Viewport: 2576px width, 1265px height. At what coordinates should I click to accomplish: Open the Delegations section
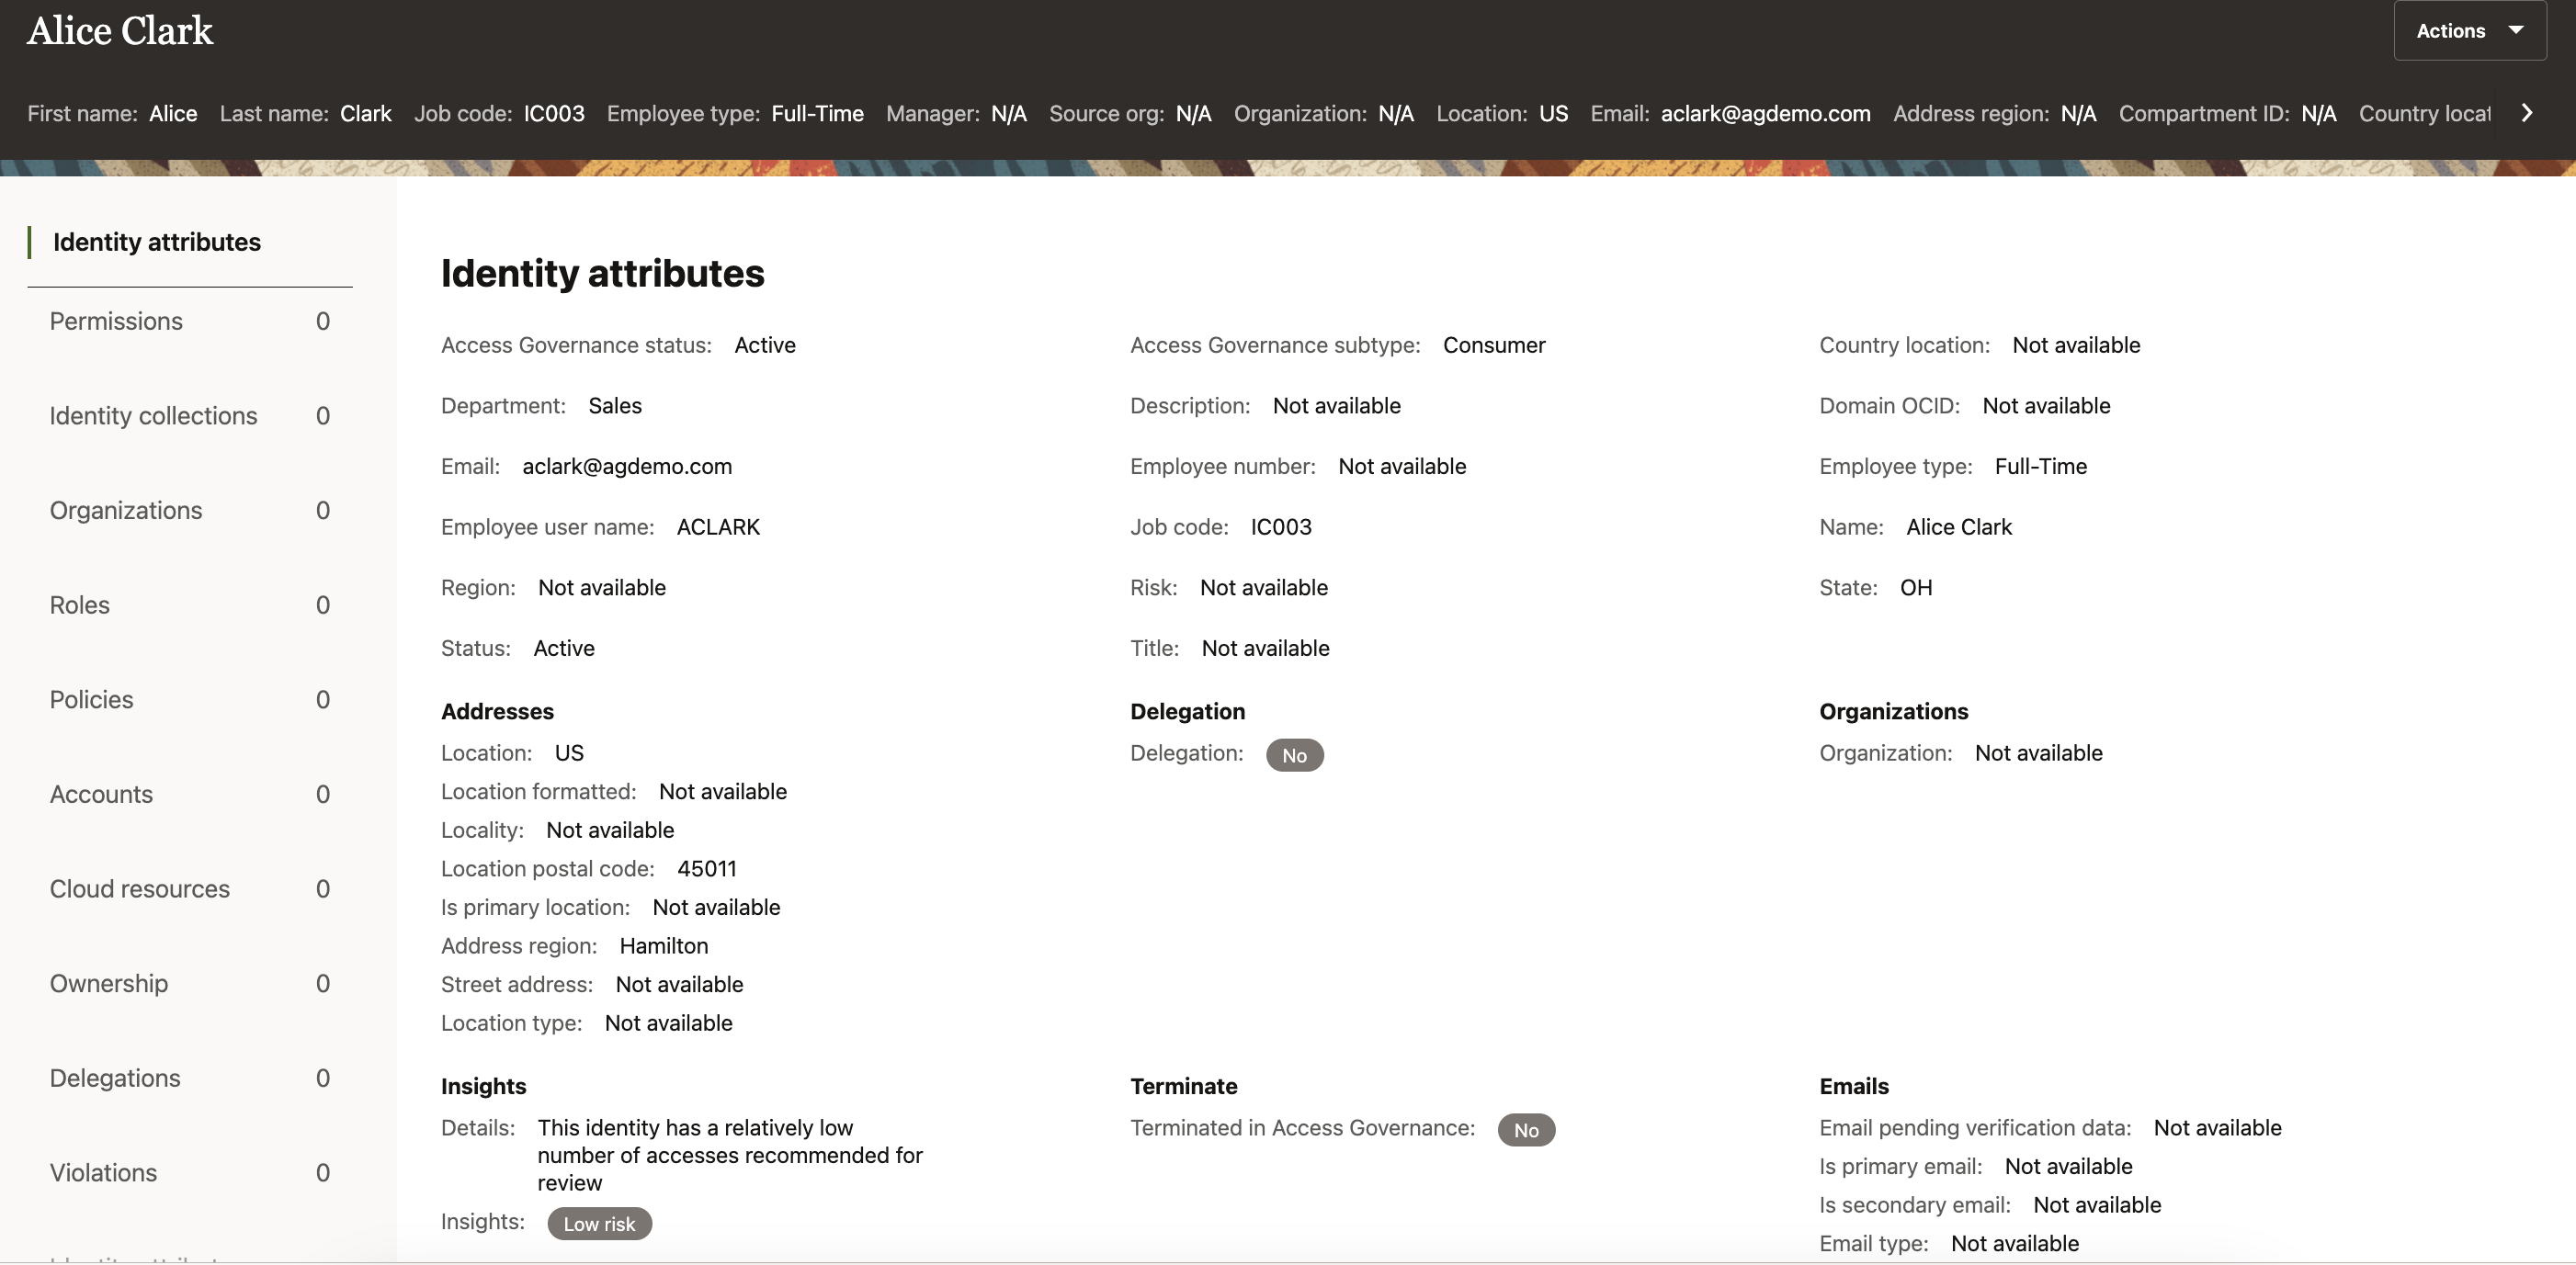point(115,1078)
